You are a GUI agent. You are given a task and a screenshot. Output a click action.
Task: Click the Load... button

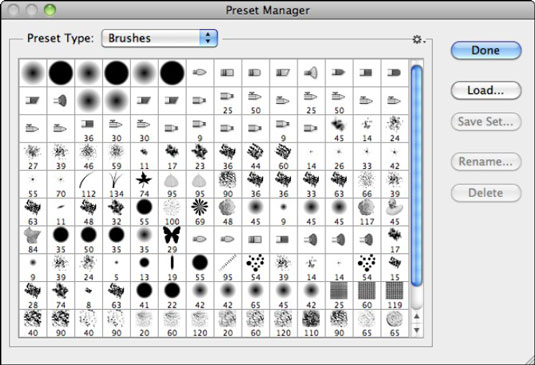[486, 90]
